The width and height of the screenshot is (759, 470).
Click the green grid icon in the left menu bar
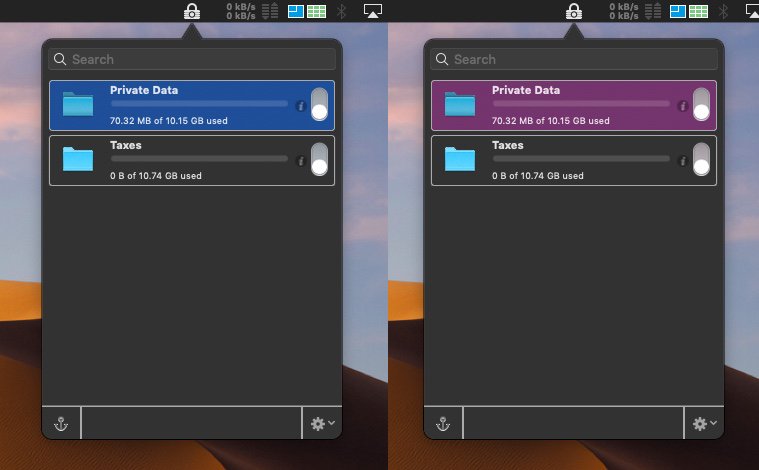[x=317, y=11]
